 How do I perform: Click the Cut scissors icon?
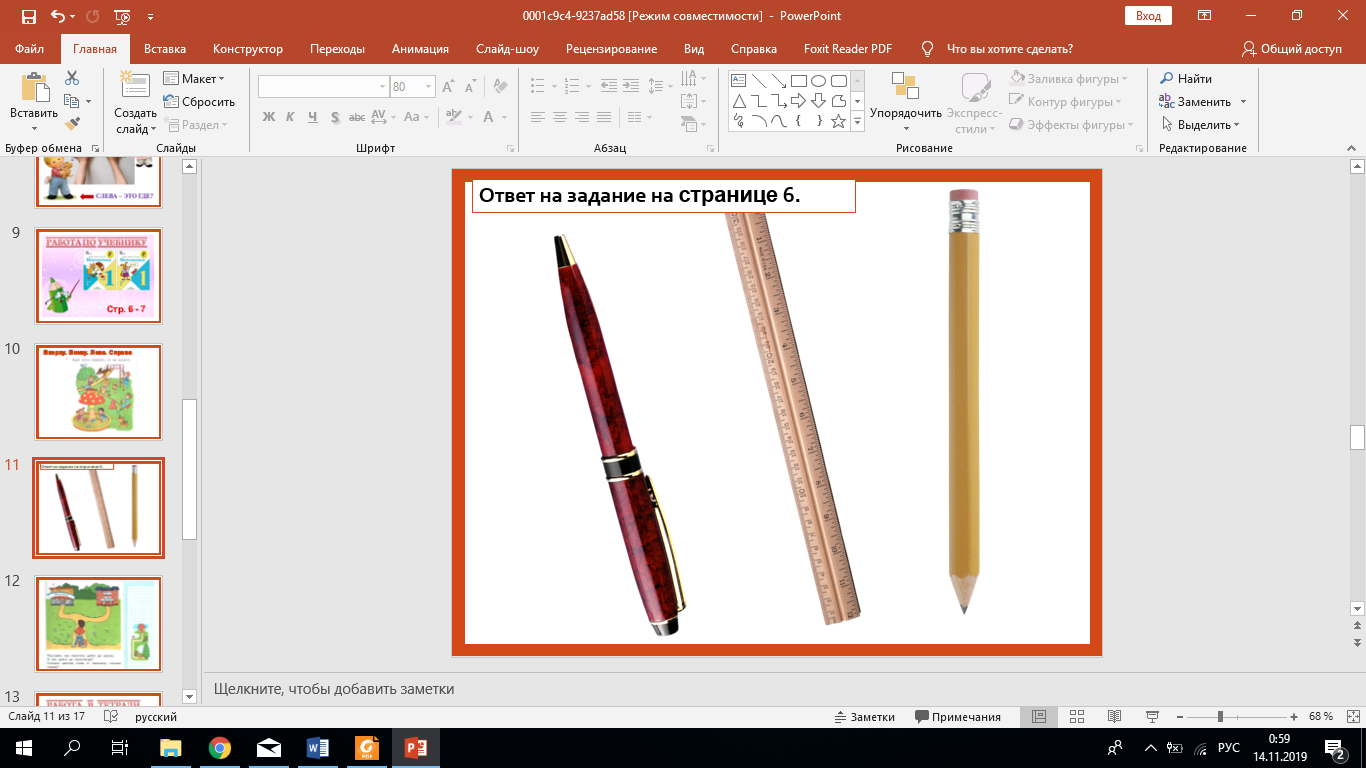tap(72, 78)
